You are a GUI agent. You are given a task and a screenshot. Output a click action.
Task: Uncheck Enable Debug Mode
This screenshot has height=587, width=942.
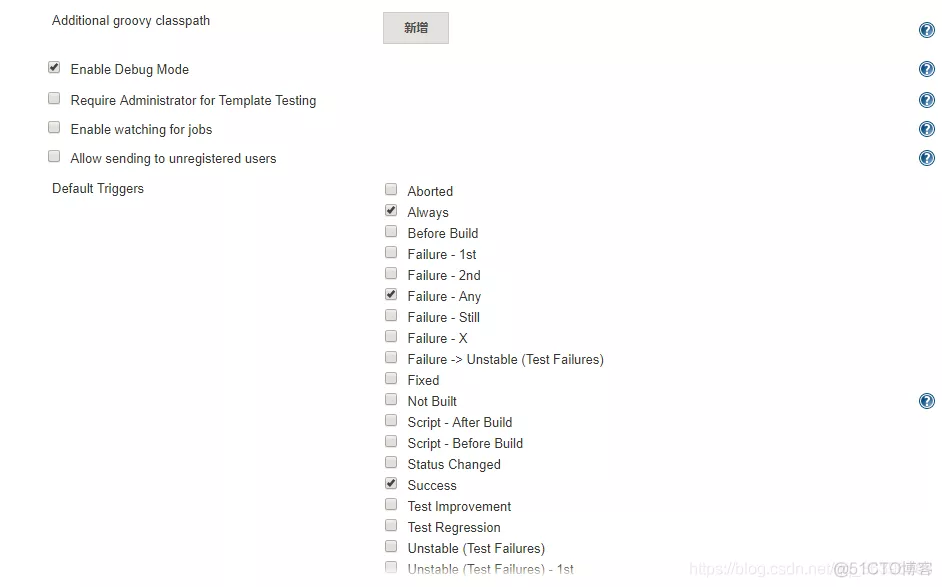54,68
